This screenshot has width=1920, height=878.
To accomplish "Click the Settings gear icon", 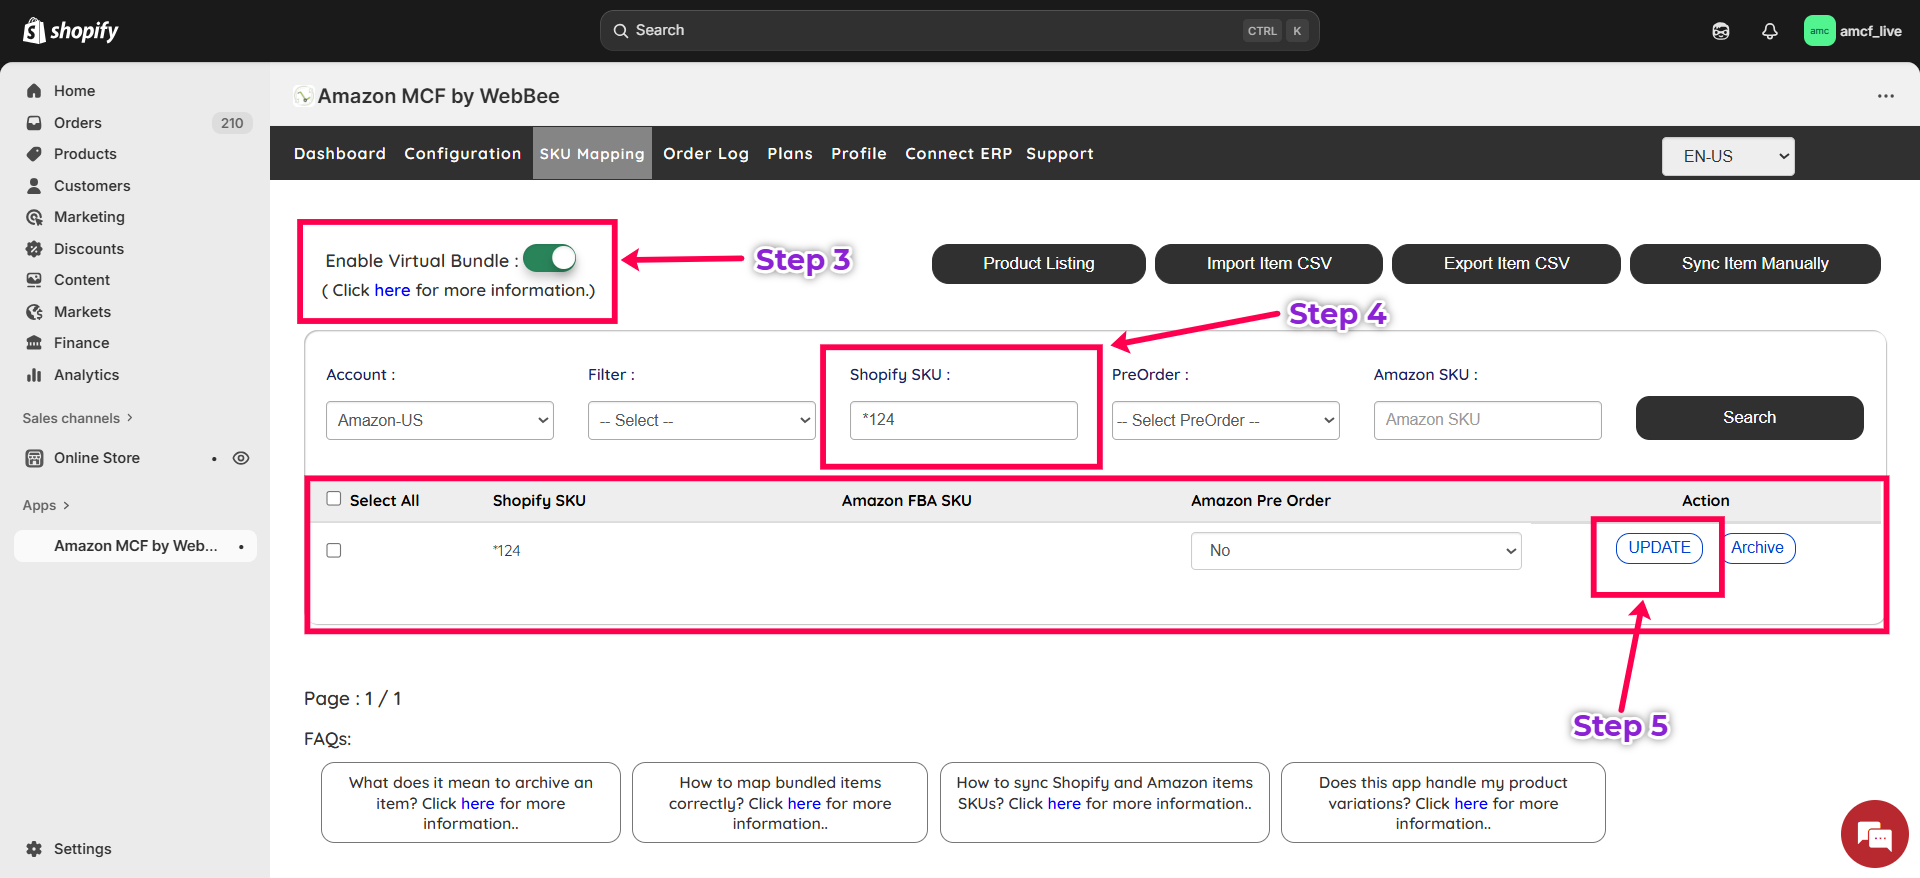I will tap(34, 849).
